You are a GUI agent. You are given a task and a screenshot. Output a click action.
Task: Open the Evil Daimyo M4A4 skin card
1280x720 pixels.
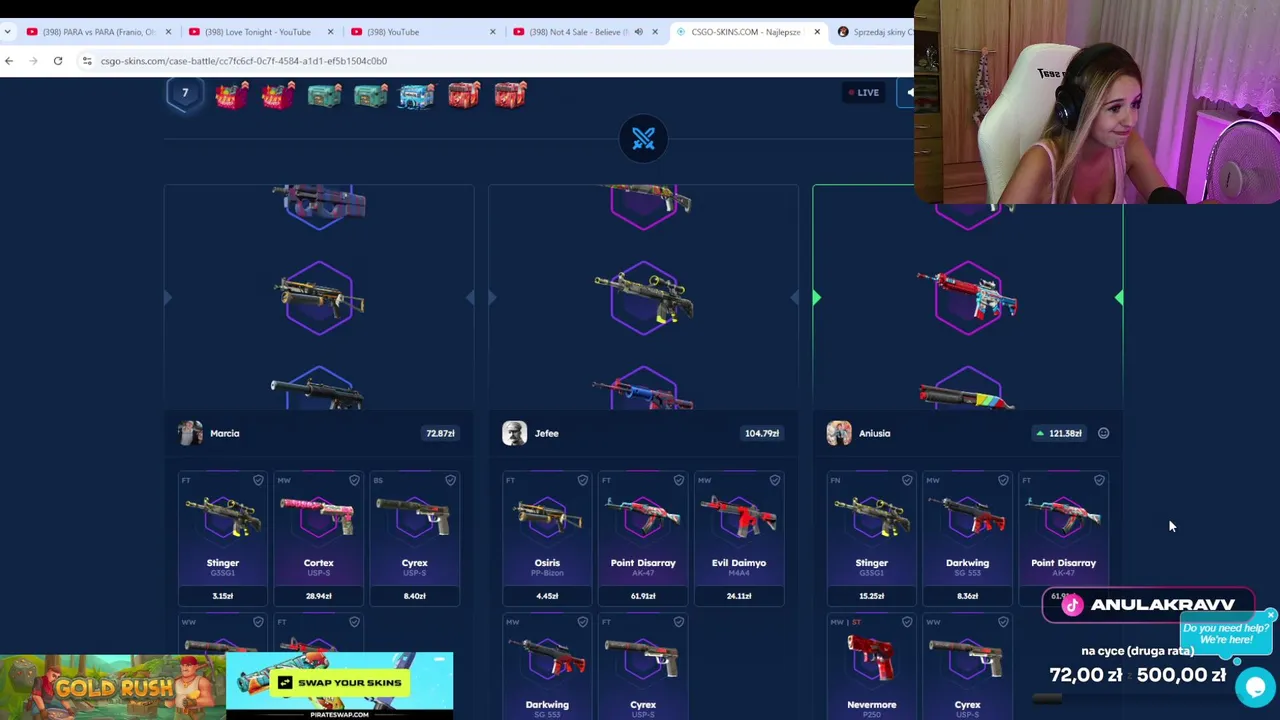[739, 538]
